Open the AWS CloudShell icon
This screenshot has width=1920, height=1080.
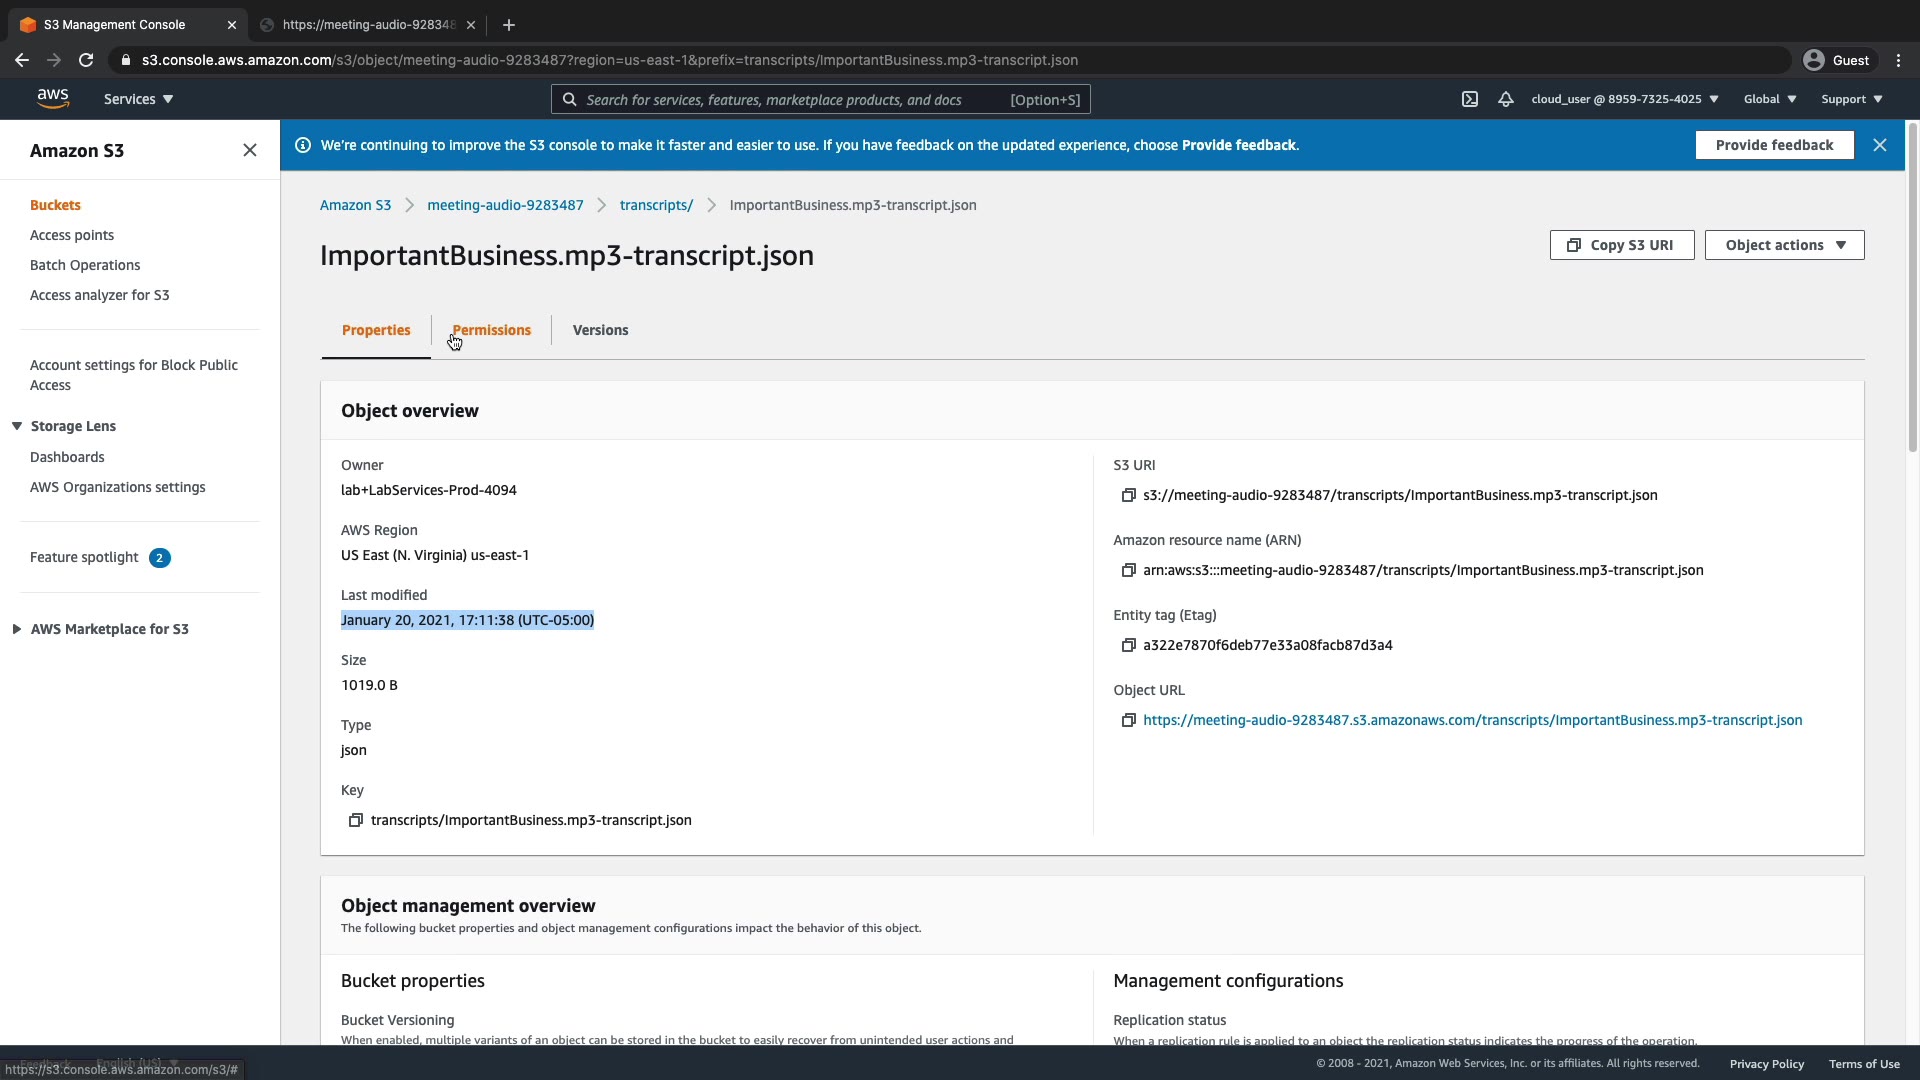tap(1469, 99)
